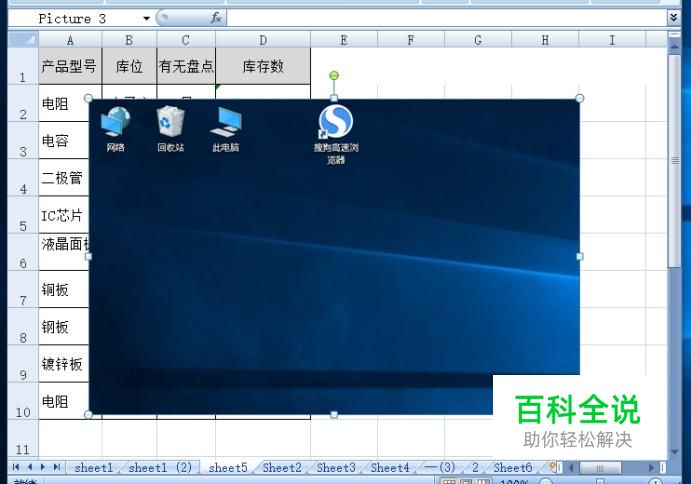The height and width of the screenshot is (484, 691).
Task: Select column A header
Action: [x=70, y=40]
